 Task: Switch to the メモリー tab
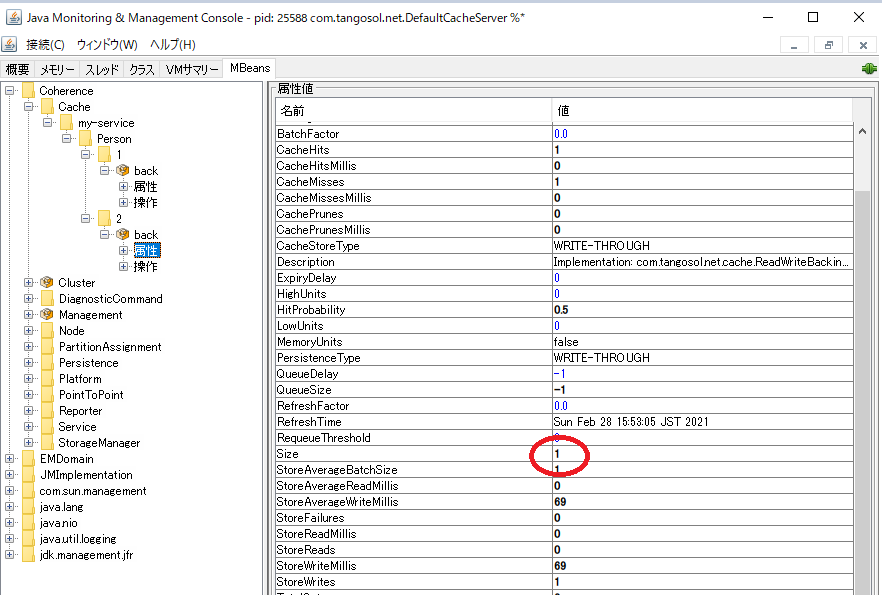coord(57,69)
